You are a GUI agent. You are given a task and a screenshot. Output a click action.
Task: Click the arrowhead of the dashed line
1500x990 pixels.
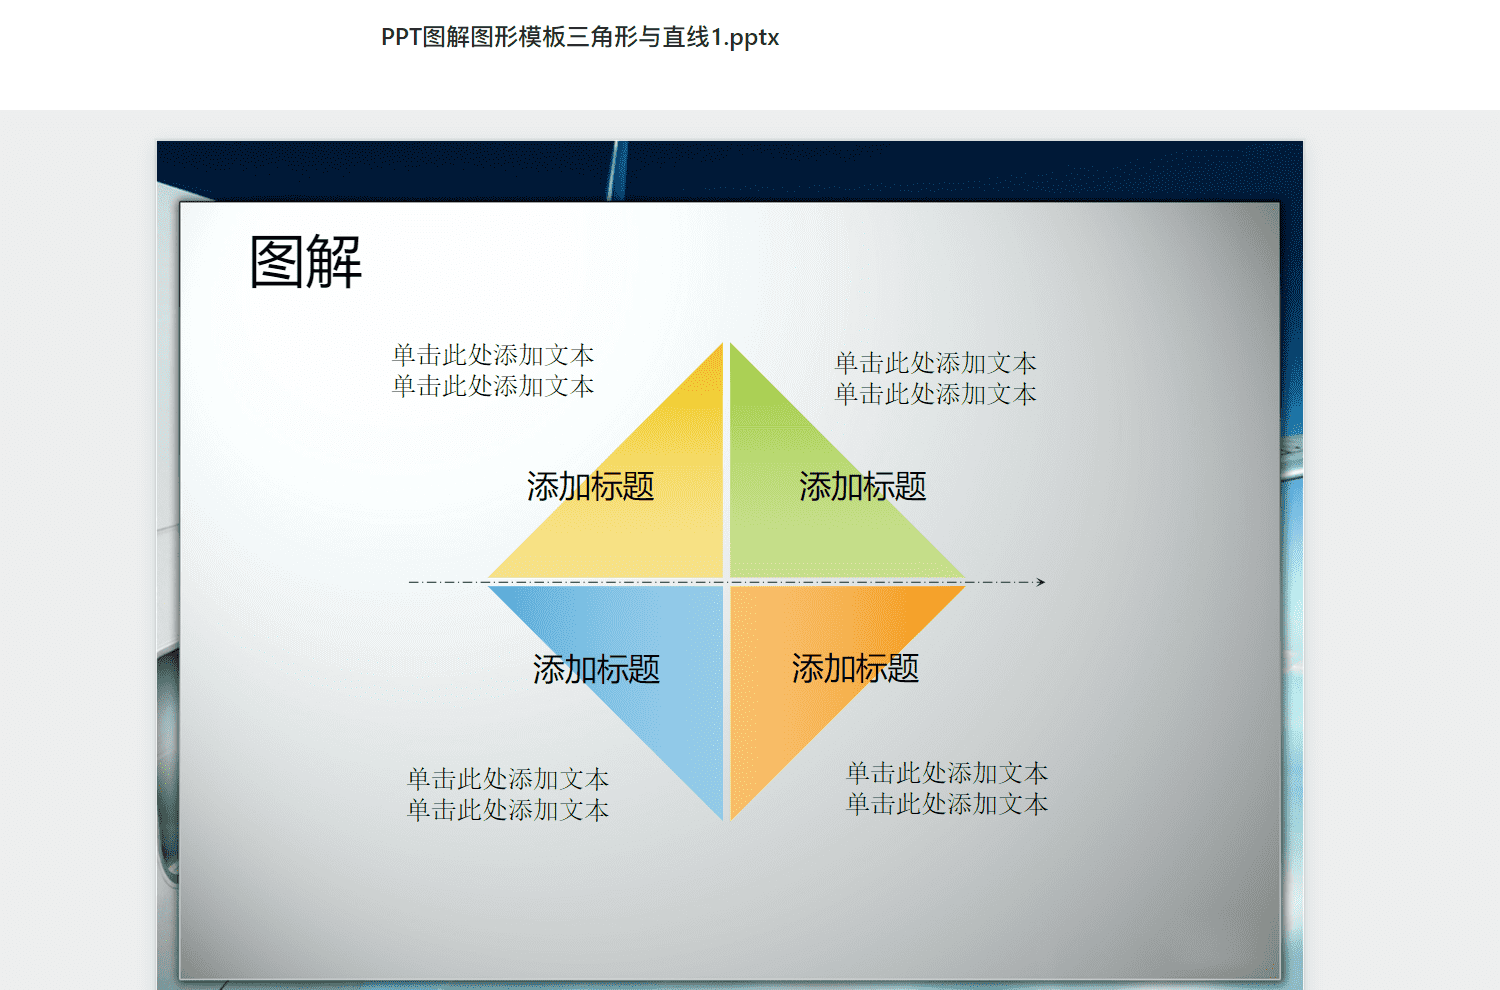[x=1041, y=582]
